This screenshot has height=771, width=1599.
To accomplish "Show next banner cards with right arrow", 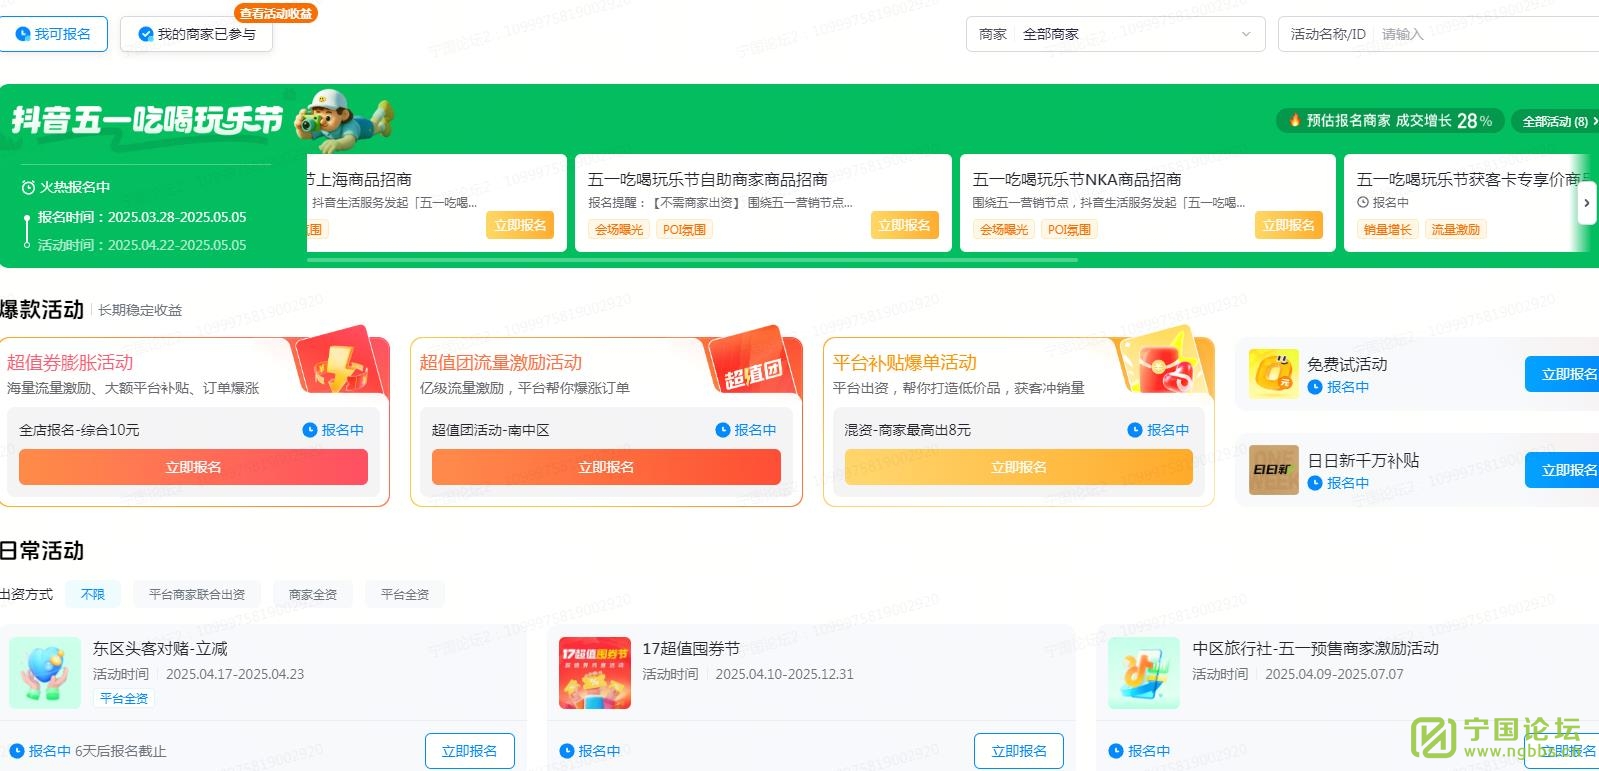I will [1586, 203].
